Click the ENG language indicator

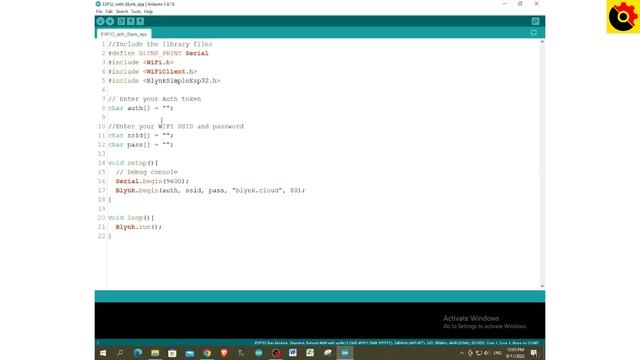click(x=498, y=353)
